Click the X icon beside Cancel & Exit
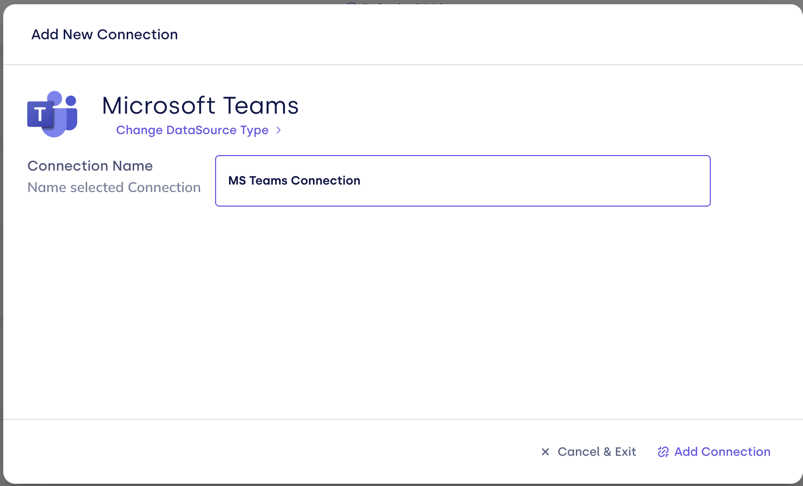803x486 pixels. tap(545, 452)
